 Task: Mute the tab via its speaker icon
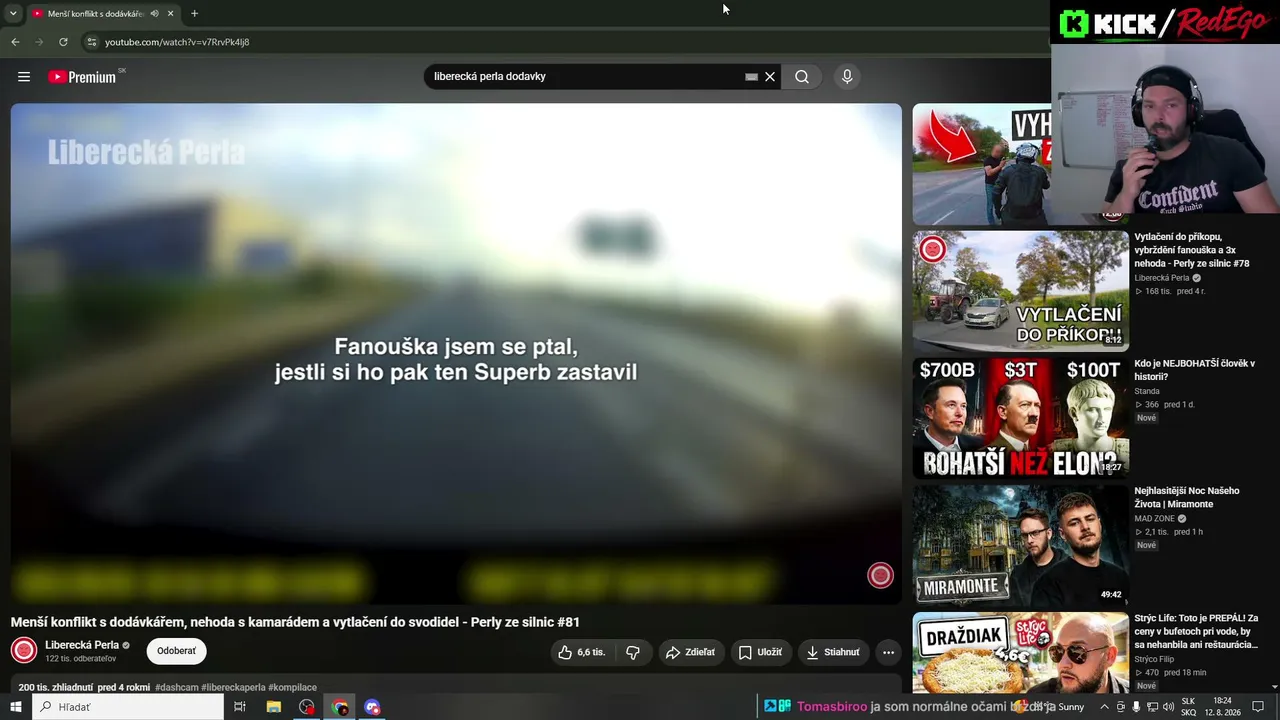tap(154, 14)
